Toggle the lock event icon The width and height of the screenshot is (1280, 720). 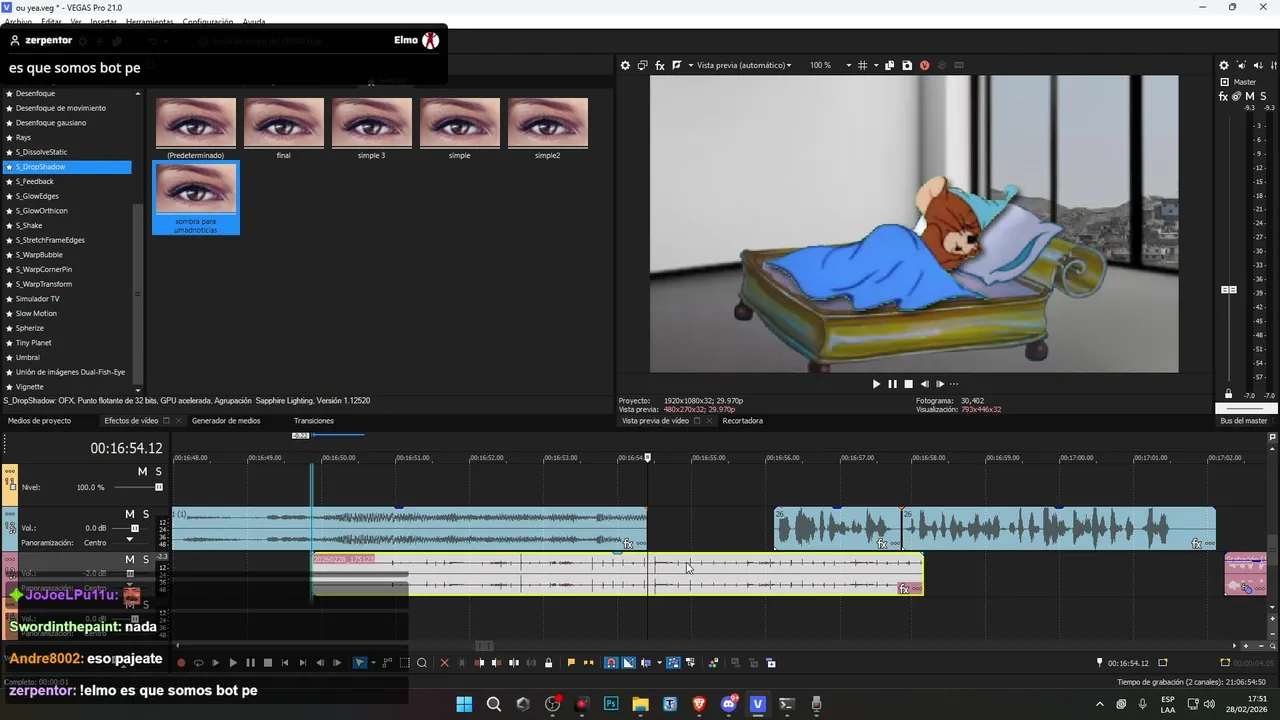pos(548,663)
